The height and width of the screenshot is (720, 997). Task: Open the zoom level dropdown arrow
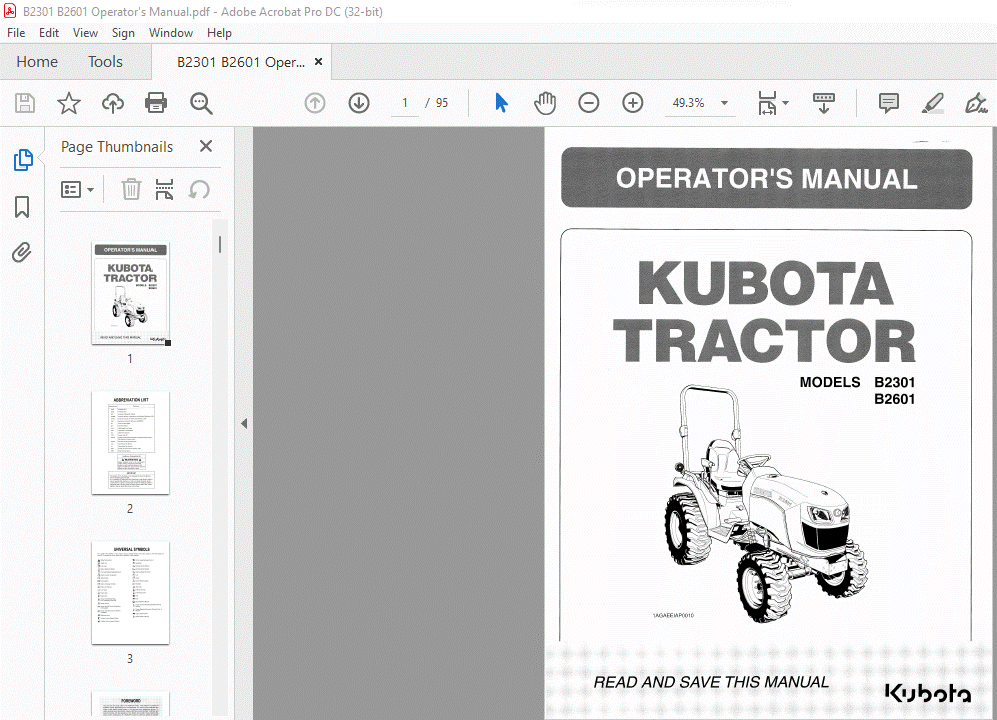(724, 103)
